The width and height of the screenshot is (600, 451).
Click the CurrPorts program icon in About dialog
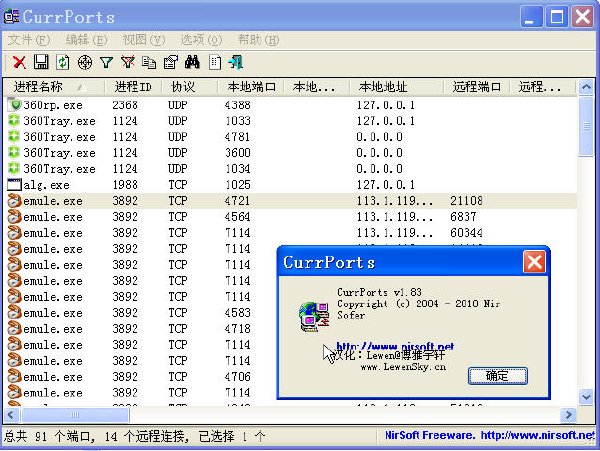pos(314,316)
